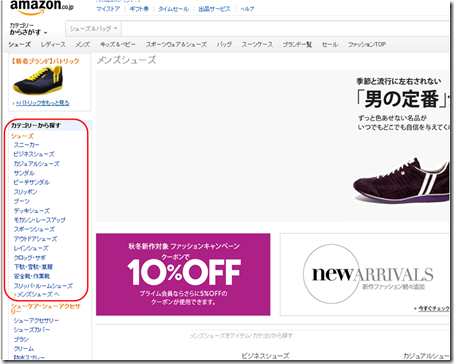Open the クロッグ・サボ category
Screen dimensions: 454x364
click(x=30, y=258)
